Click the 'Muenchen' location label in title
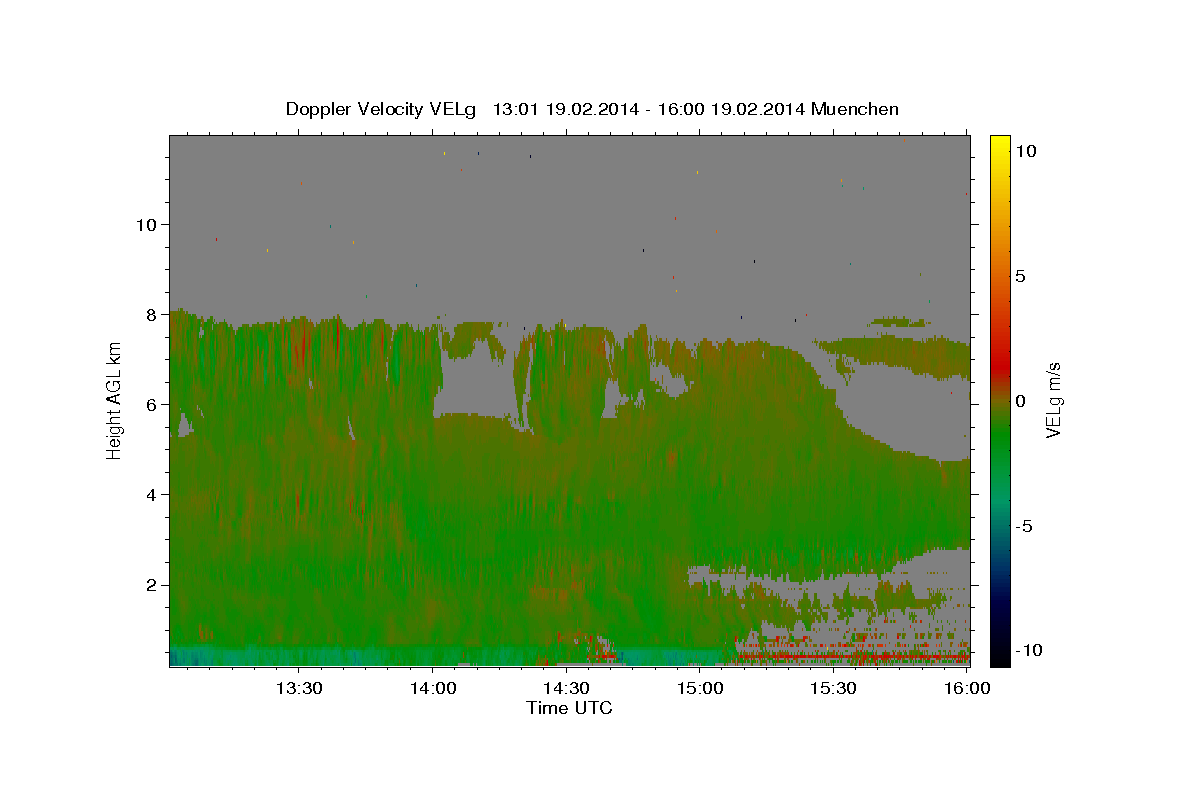The width and height of the screenshot is (1200, 800). pos(855,109)
